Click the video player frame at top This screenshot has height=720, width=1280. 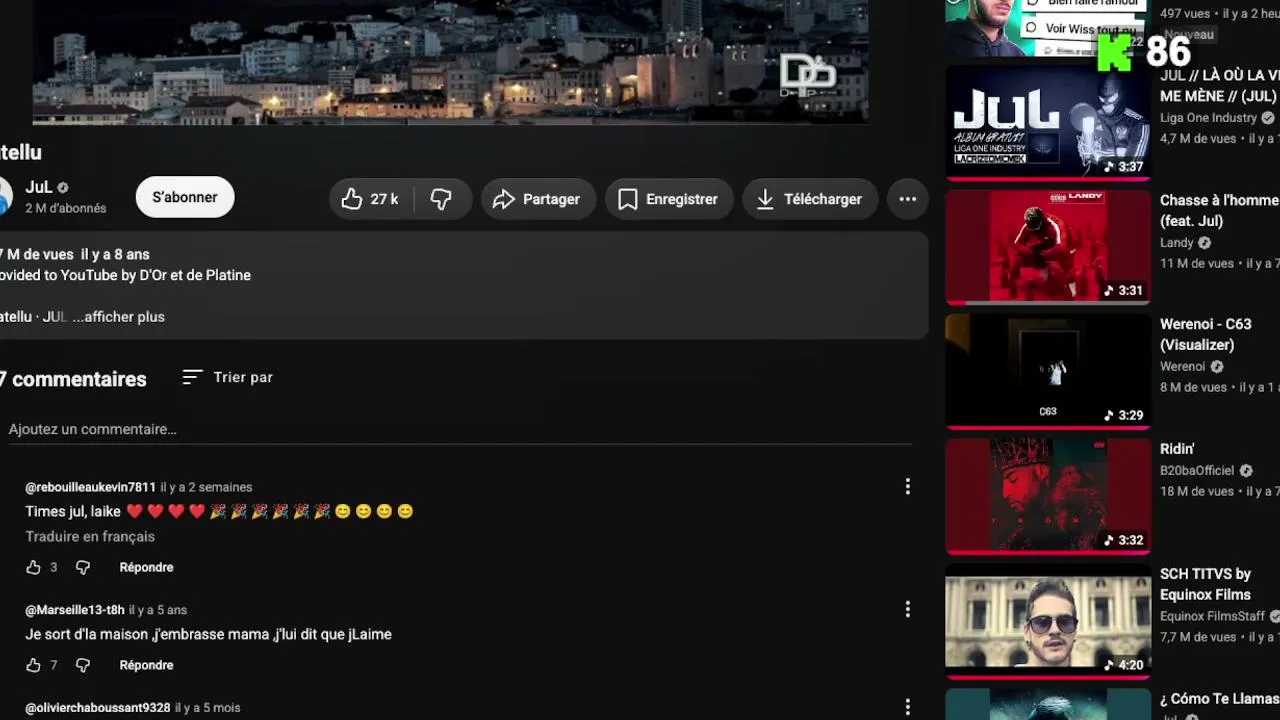point(450,62)
